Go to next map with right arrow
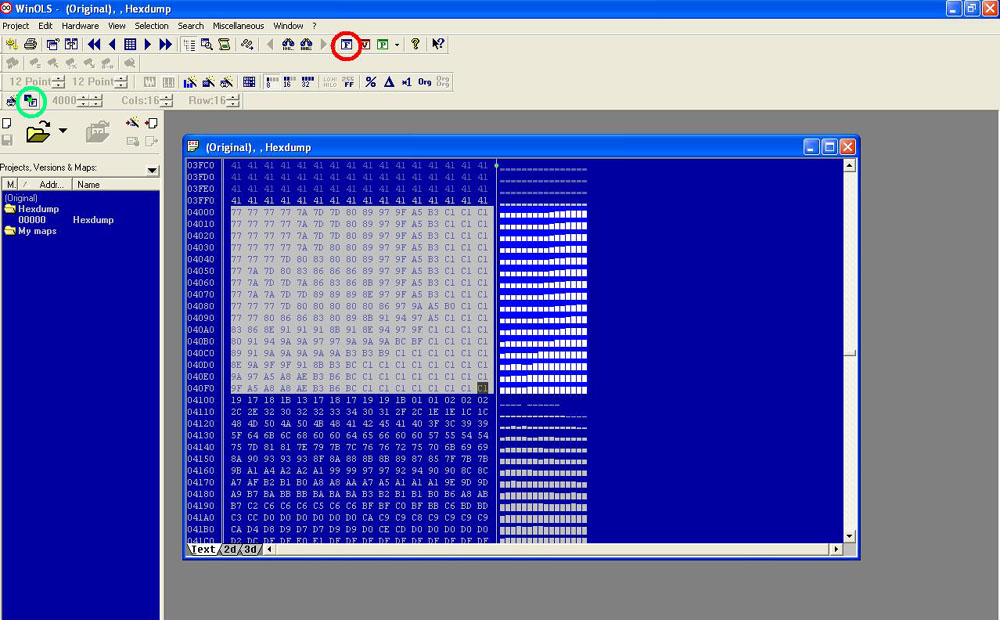This screenshot has height=620, width=1000. pos(148,44)
